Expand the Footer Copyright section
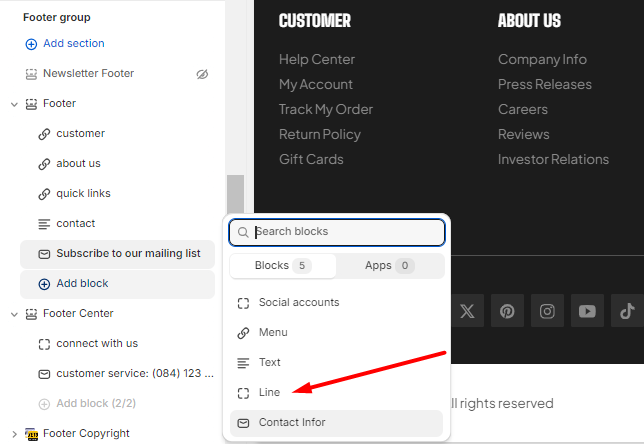The image size is (644, 444). pyautogui.click(x=13, y=434)
